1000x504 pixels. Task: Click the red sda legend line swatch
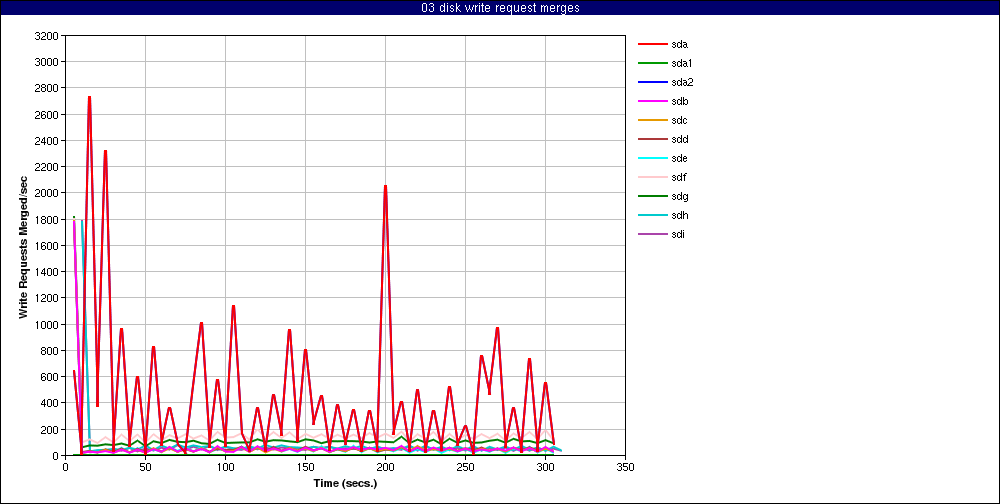(652, 44)
